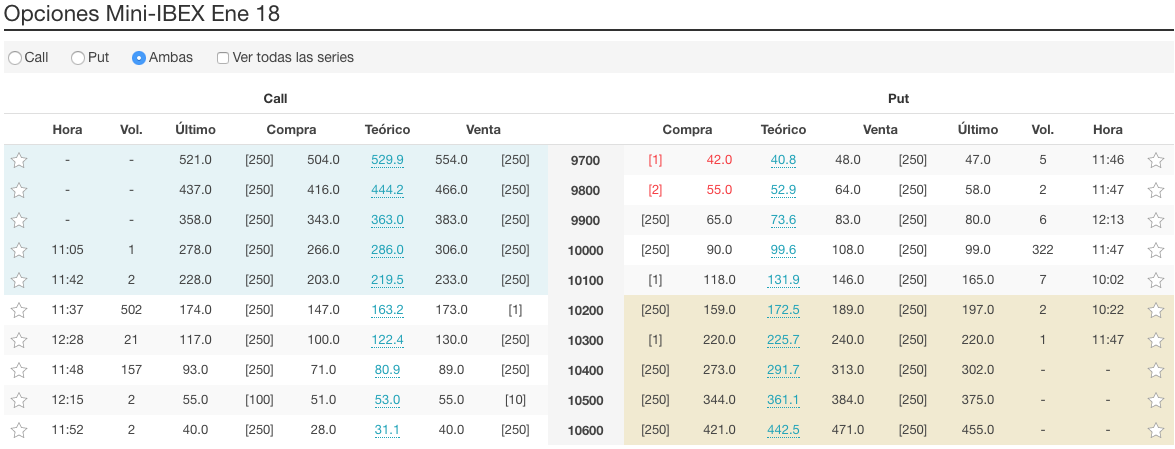The height and width of the screenshot is (449, 1175).
Task: Open put theoretical price 291.7 link
Action: 783,370
